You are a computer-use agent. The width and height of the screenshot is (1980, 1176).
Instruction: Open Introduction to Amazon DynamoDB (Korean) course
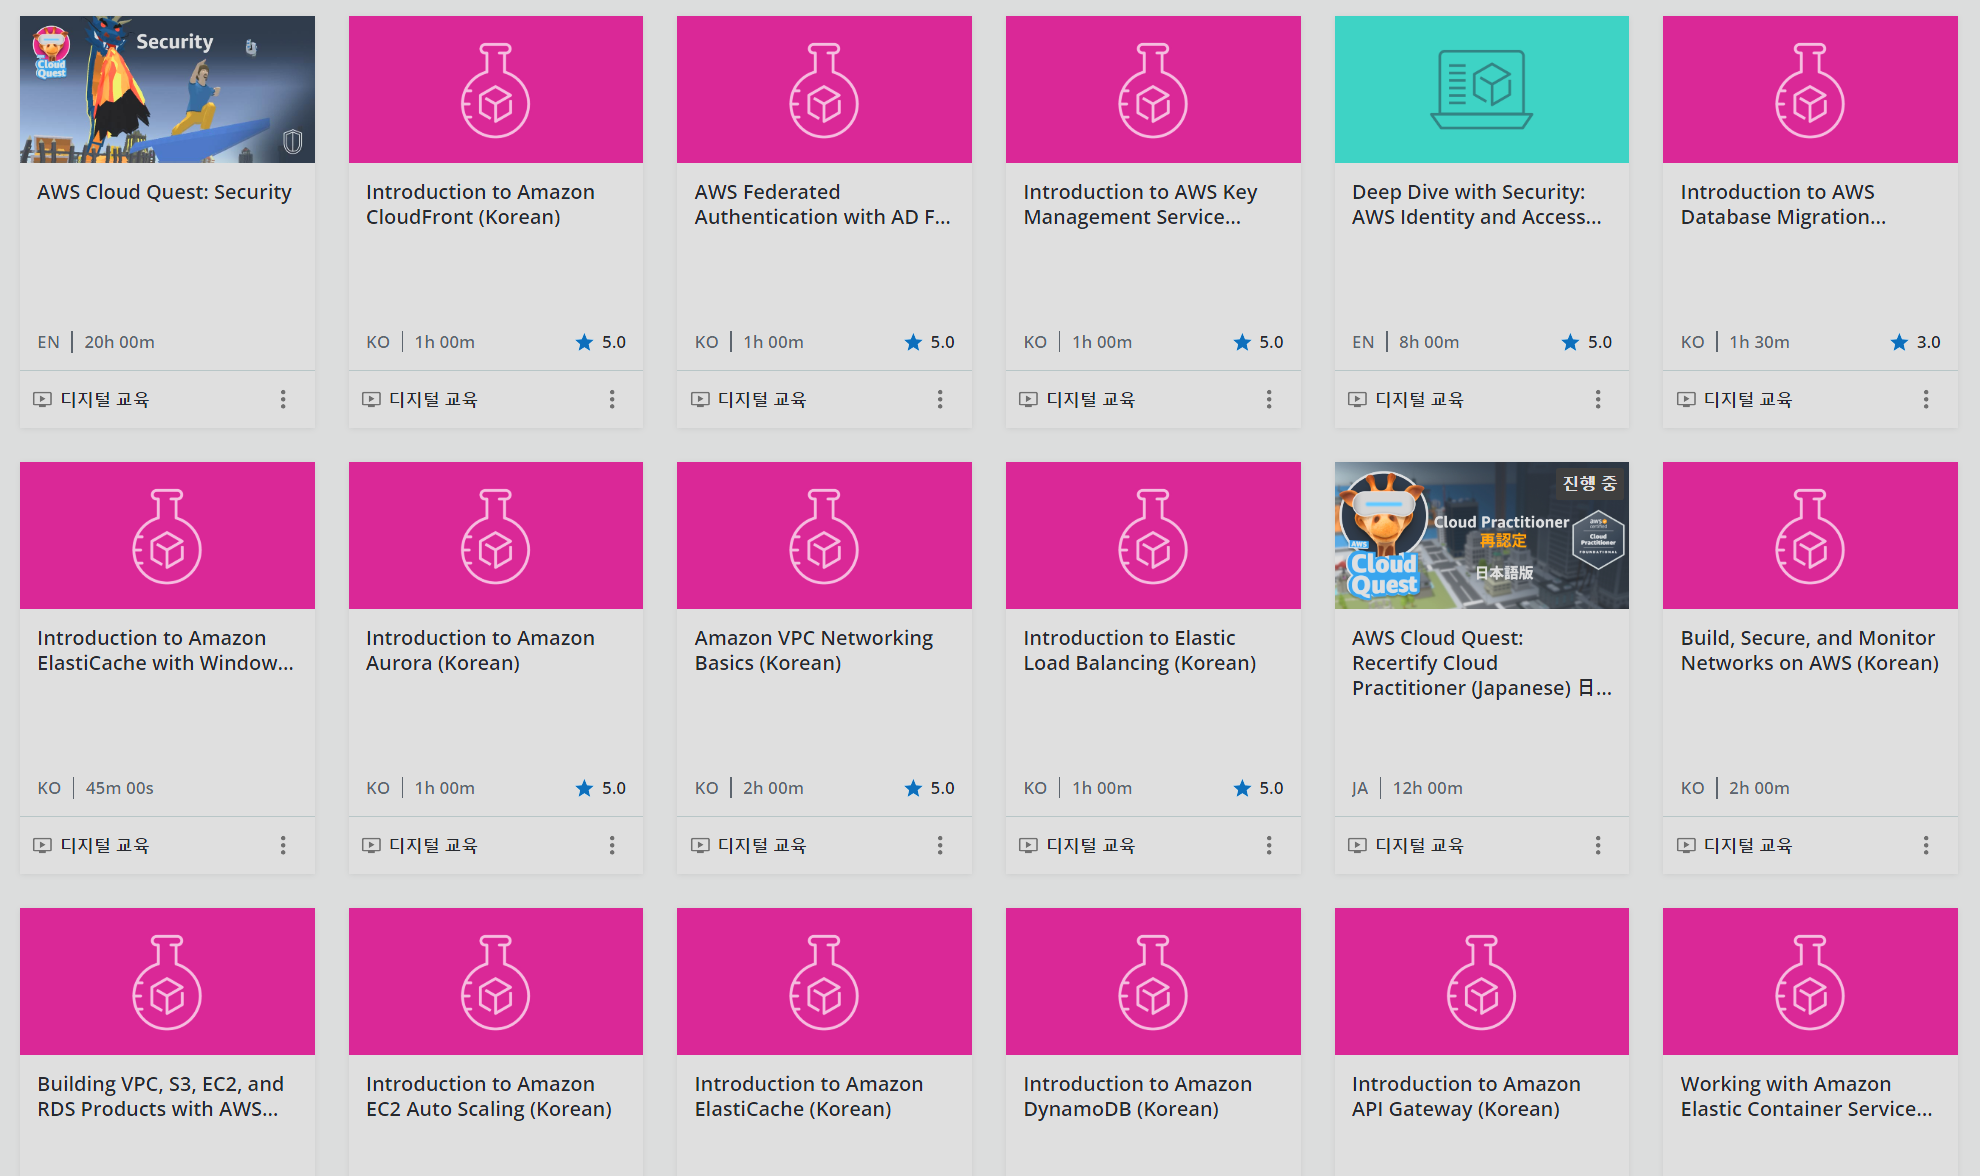tap(1137, 1096)
